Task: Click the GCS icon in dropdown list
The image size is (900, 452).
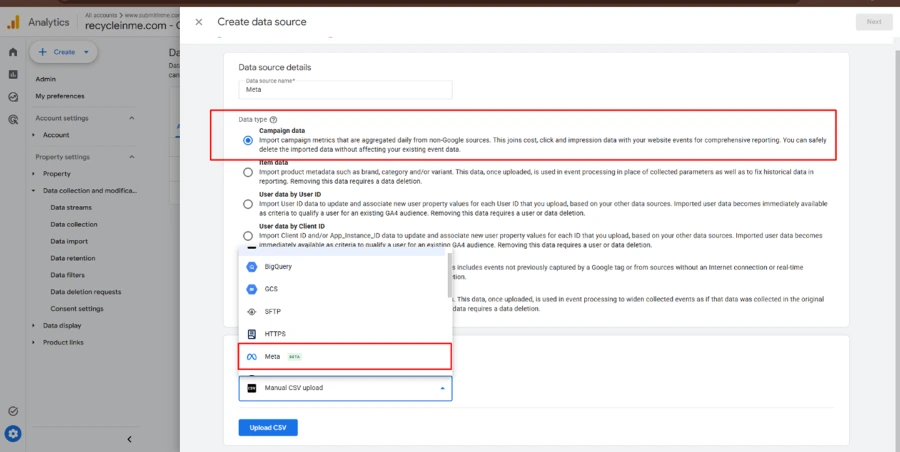Action: (x=251, y=289)
